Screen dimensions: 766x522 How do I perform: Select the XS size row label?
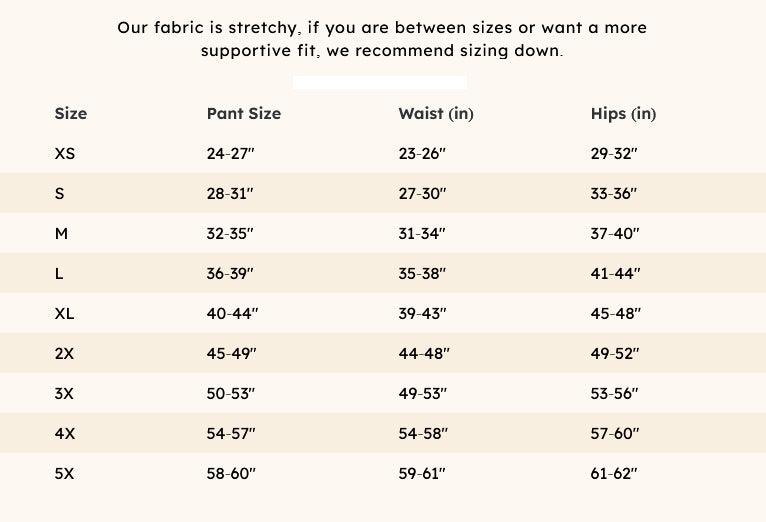[x=65, y=154]
